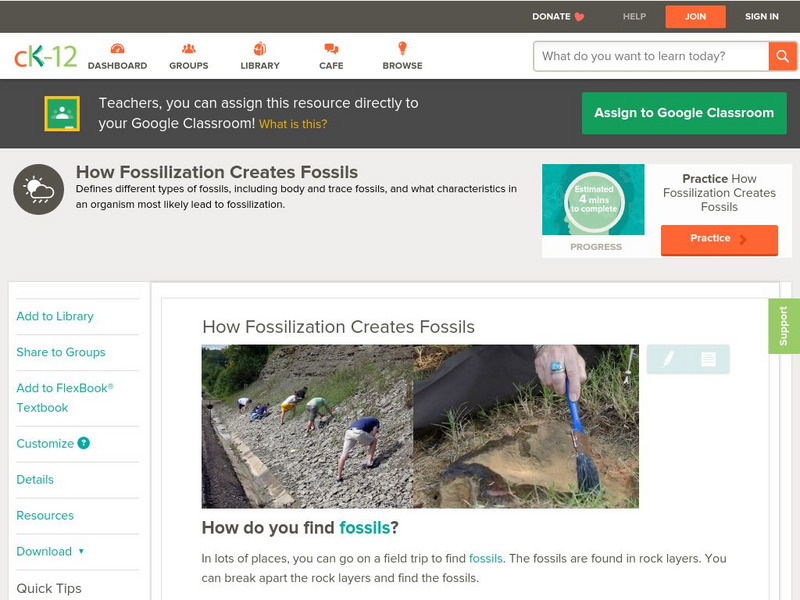Open the Library backpack icon
Screen dimensions: 800x600
pos(260,48)
